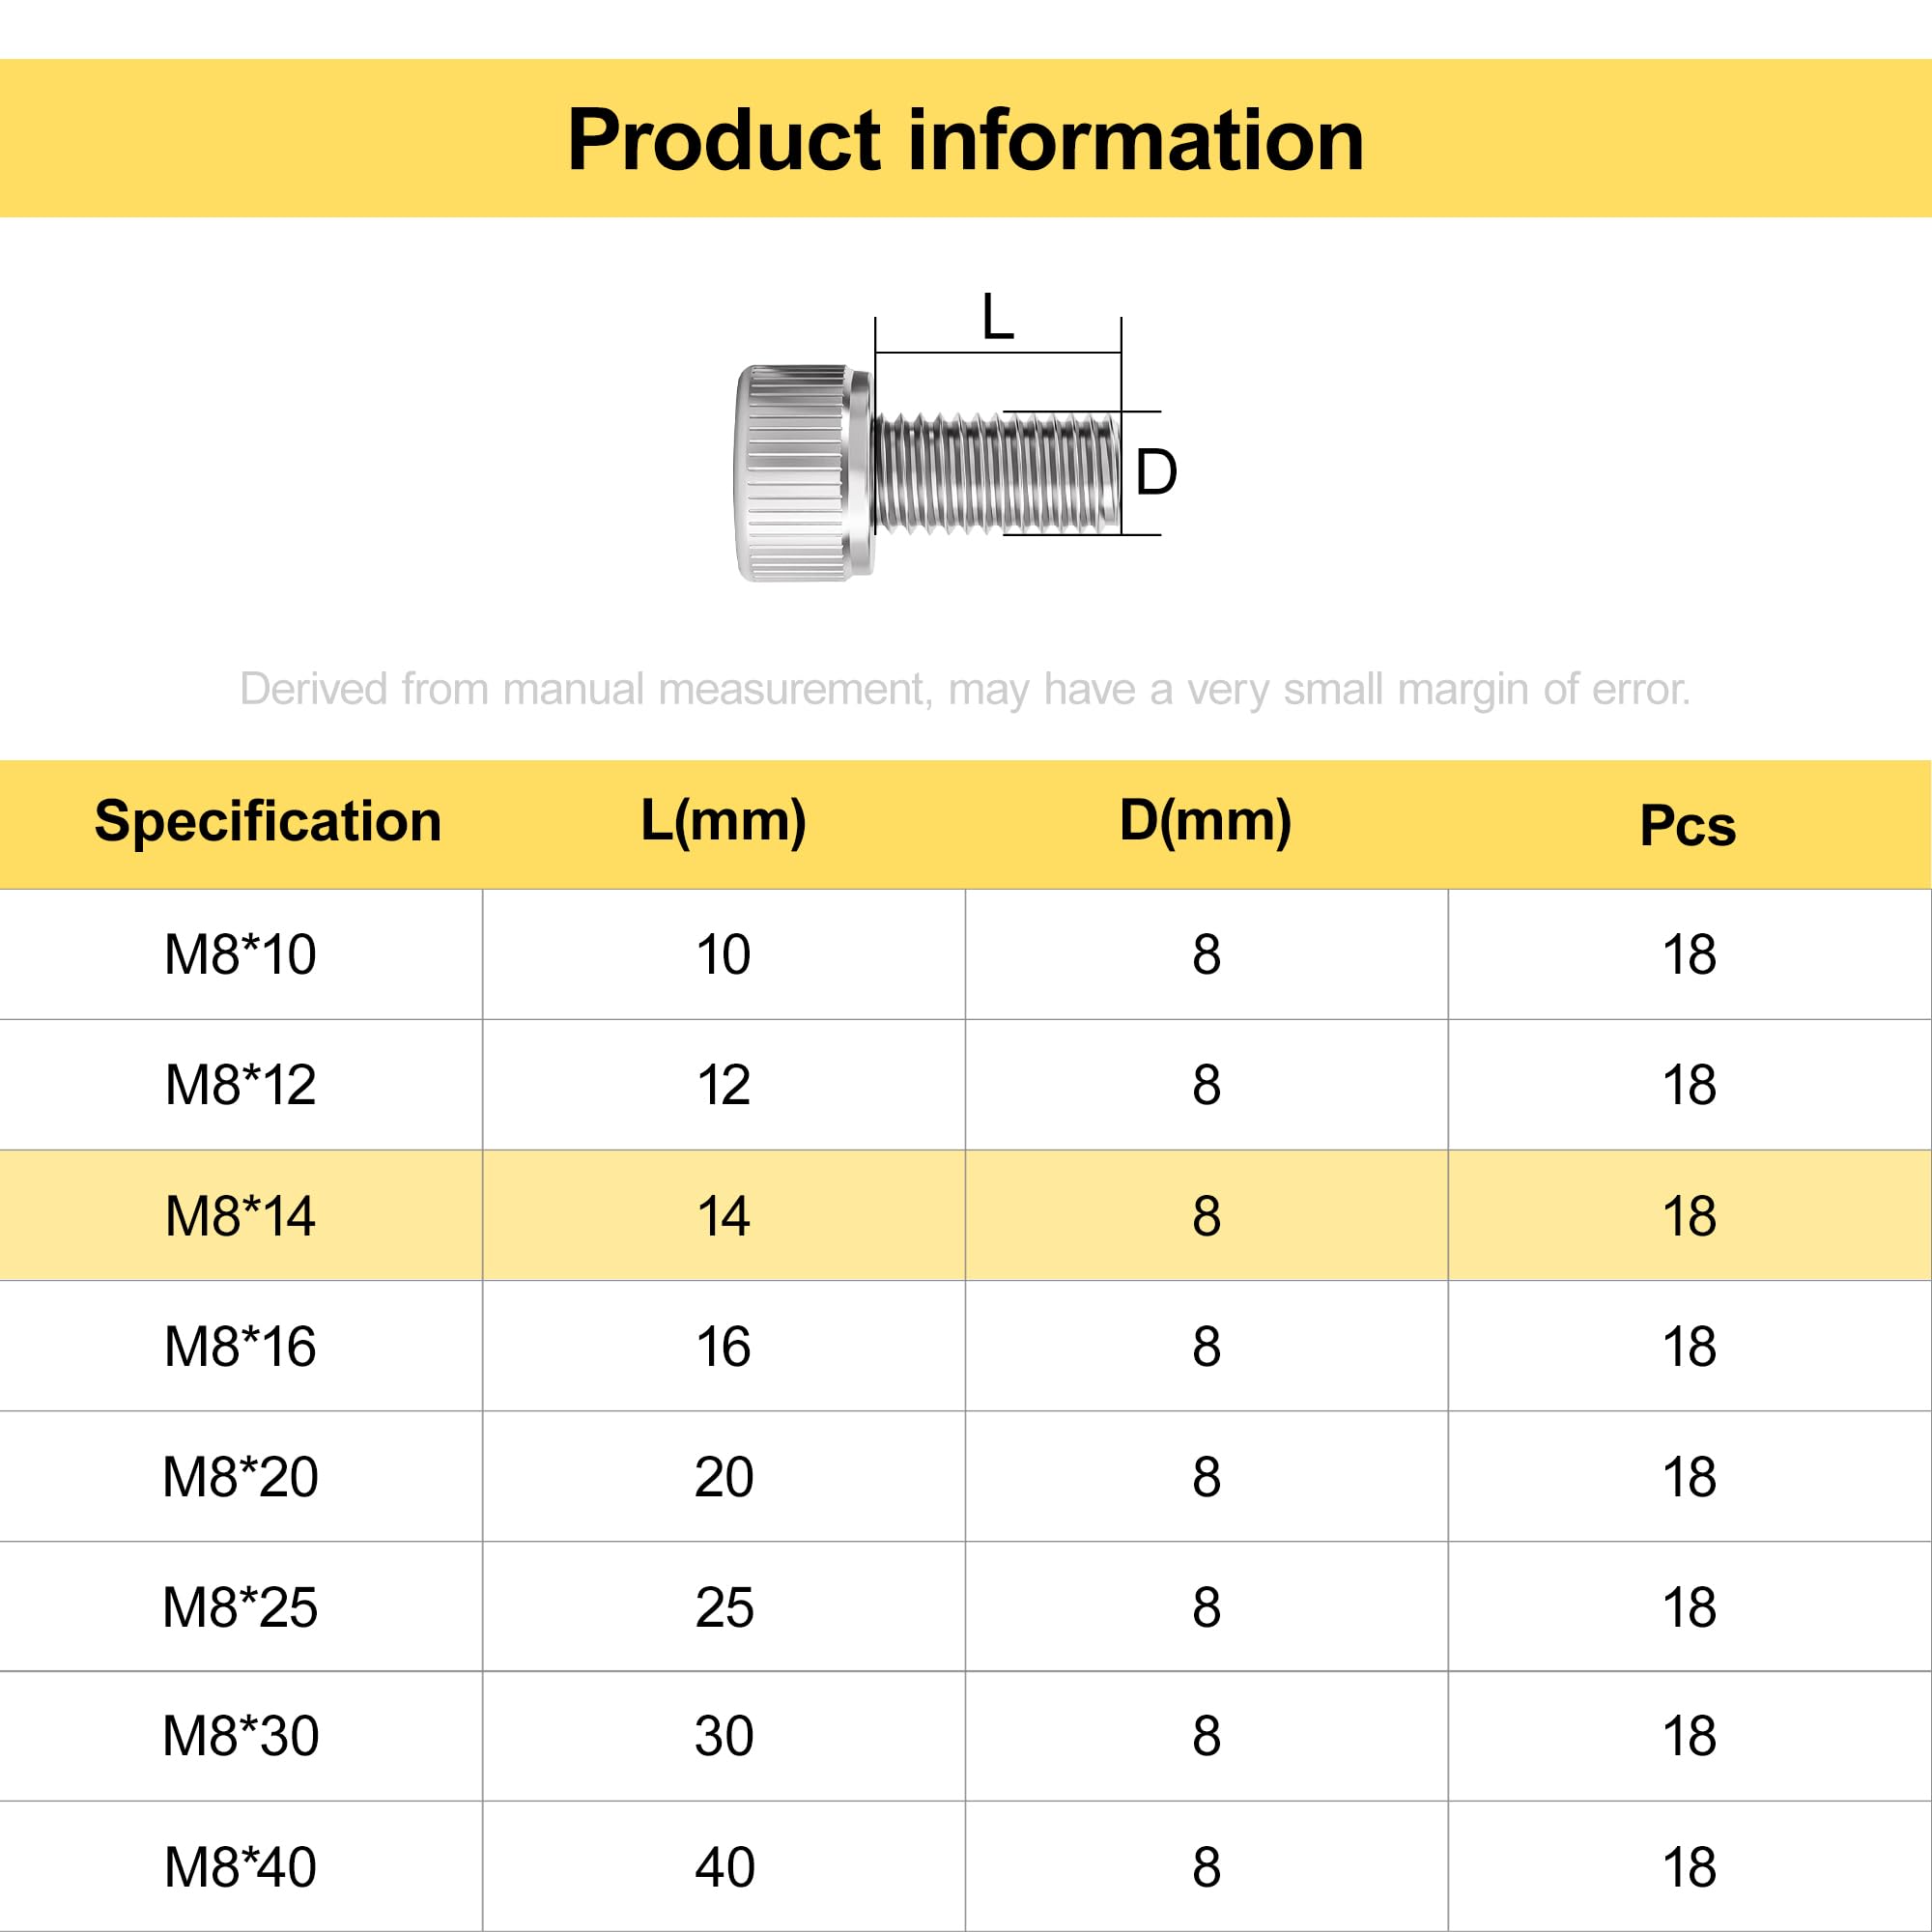The height and width of the screenshot is (1932, 1932).
Task: Click the M8*20 specification cell
Action: (241, 1477)
